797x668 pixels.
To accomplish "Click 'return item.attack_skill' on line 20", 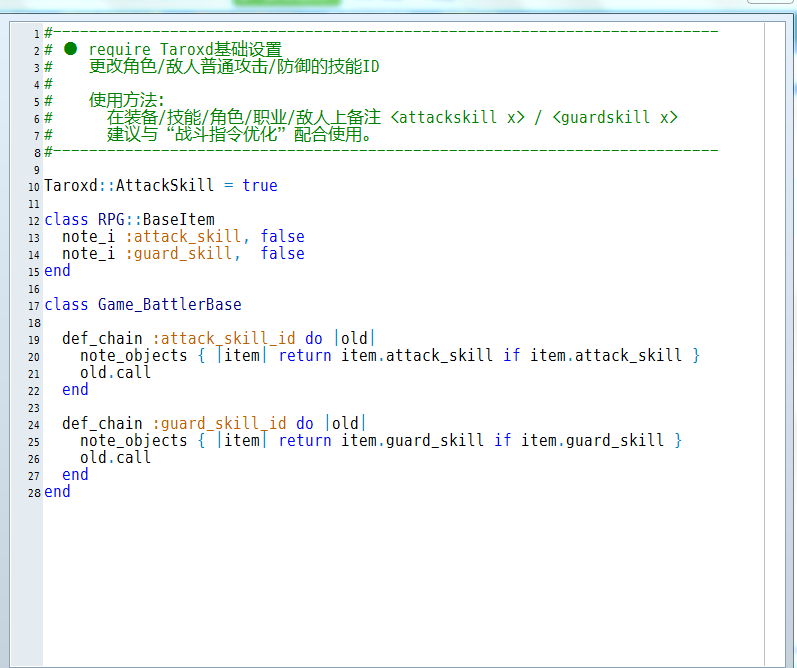I will 386,355.
